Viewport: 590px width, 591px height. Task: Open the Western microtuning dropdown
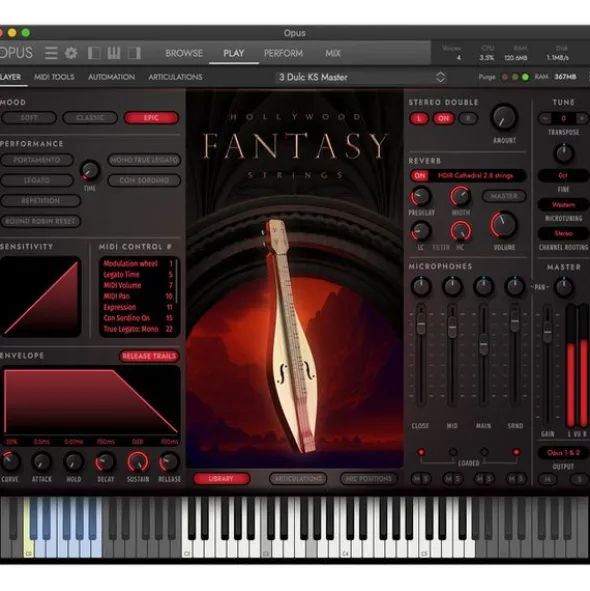[563, 205]
